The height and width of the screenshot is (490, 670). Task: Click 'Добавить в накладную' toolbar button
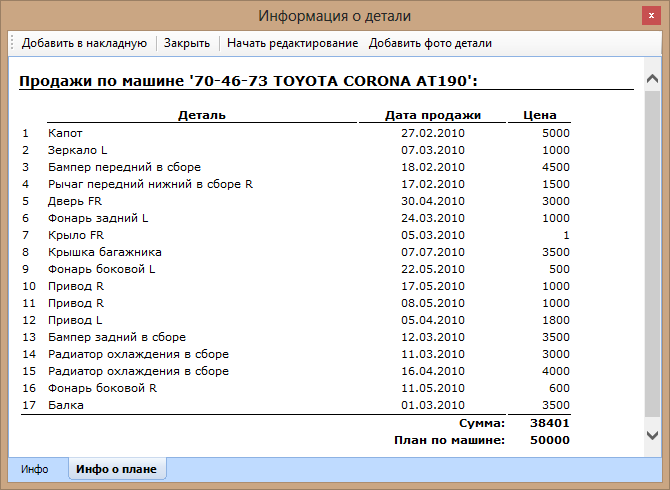coord(84,43)
